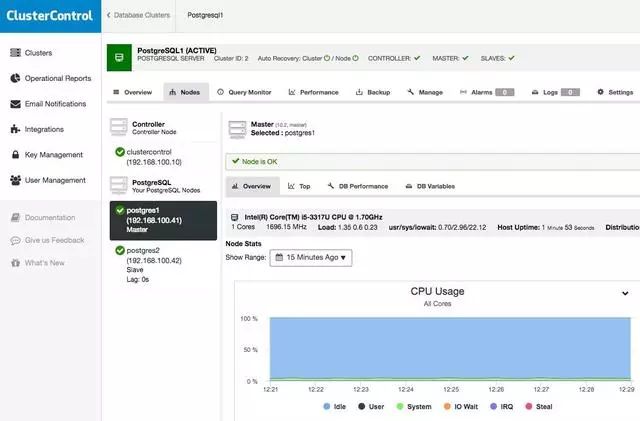
Task: Click the Email Notifications envelope icon
Action: tap(16, 104)
